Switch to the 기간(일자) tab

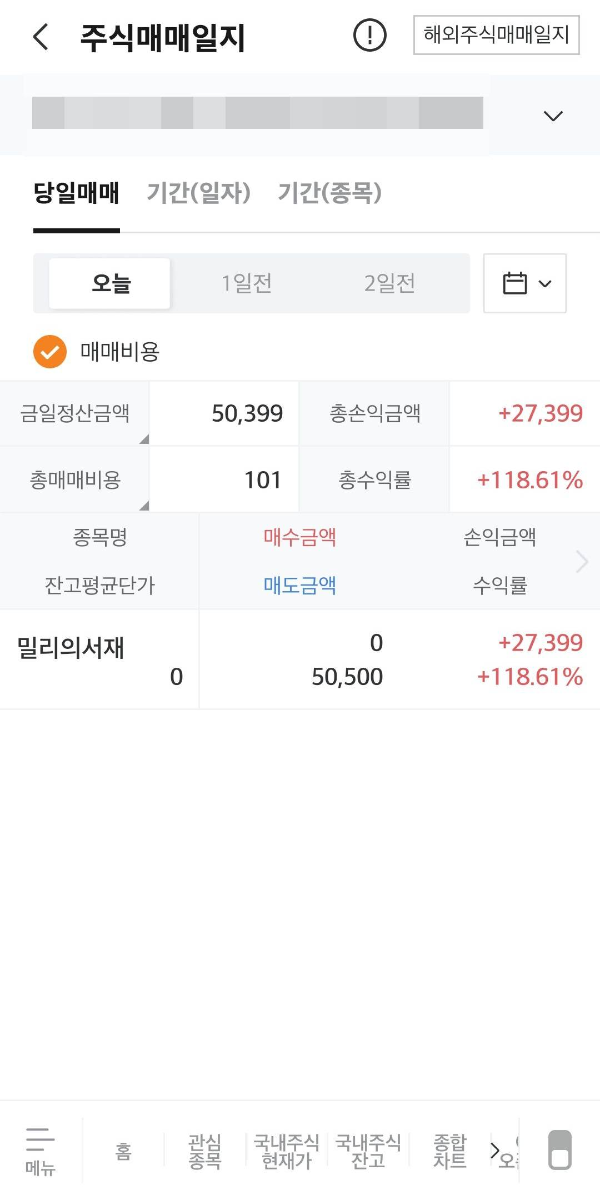200,194
